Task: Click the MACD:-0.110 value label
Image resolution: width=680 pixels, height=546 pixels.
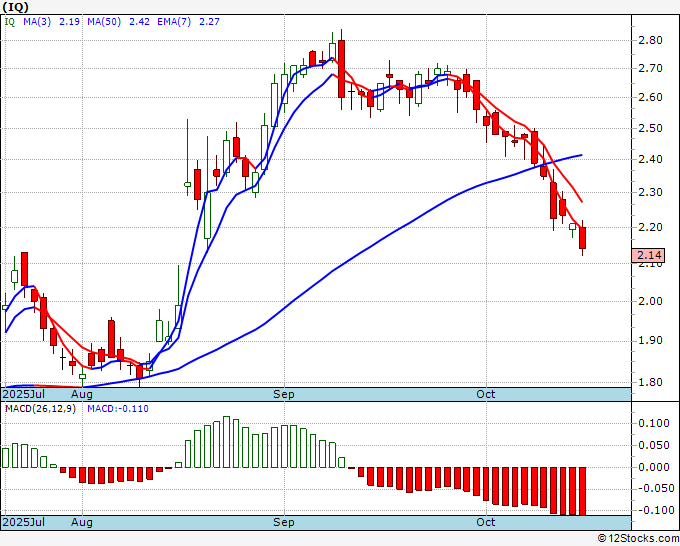Action: click(x=118, y=409)
